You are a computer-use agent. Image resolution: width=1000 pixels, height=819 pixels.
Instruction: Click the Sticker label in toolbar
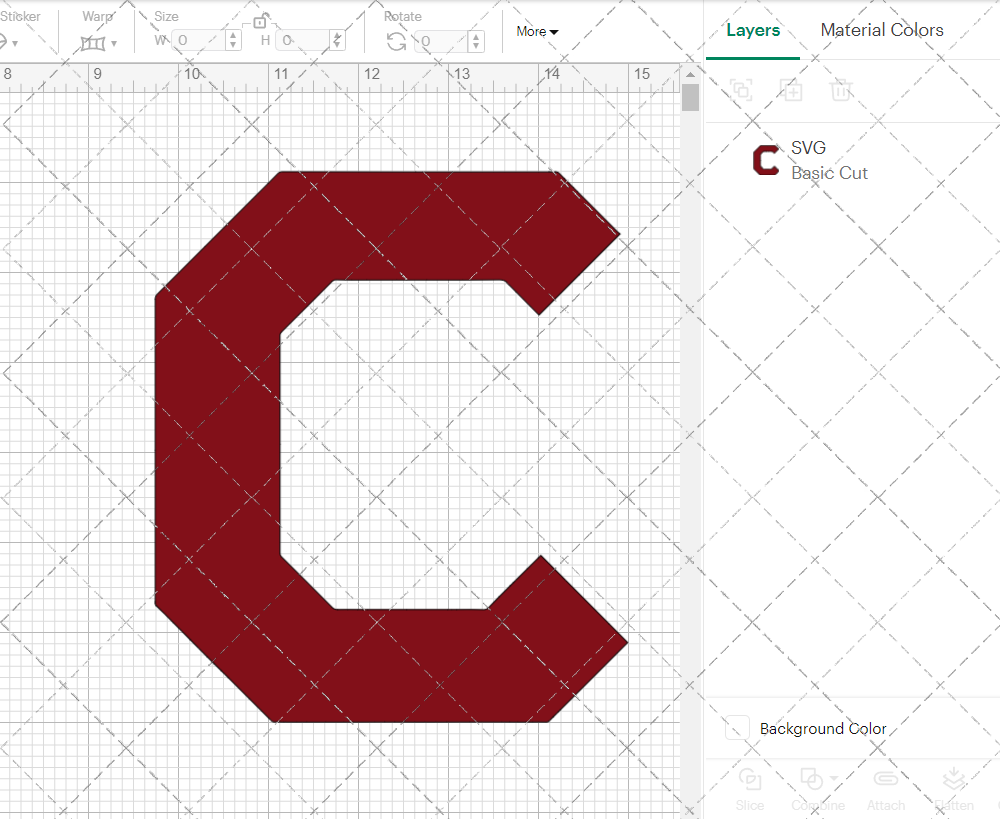(20, 16)
